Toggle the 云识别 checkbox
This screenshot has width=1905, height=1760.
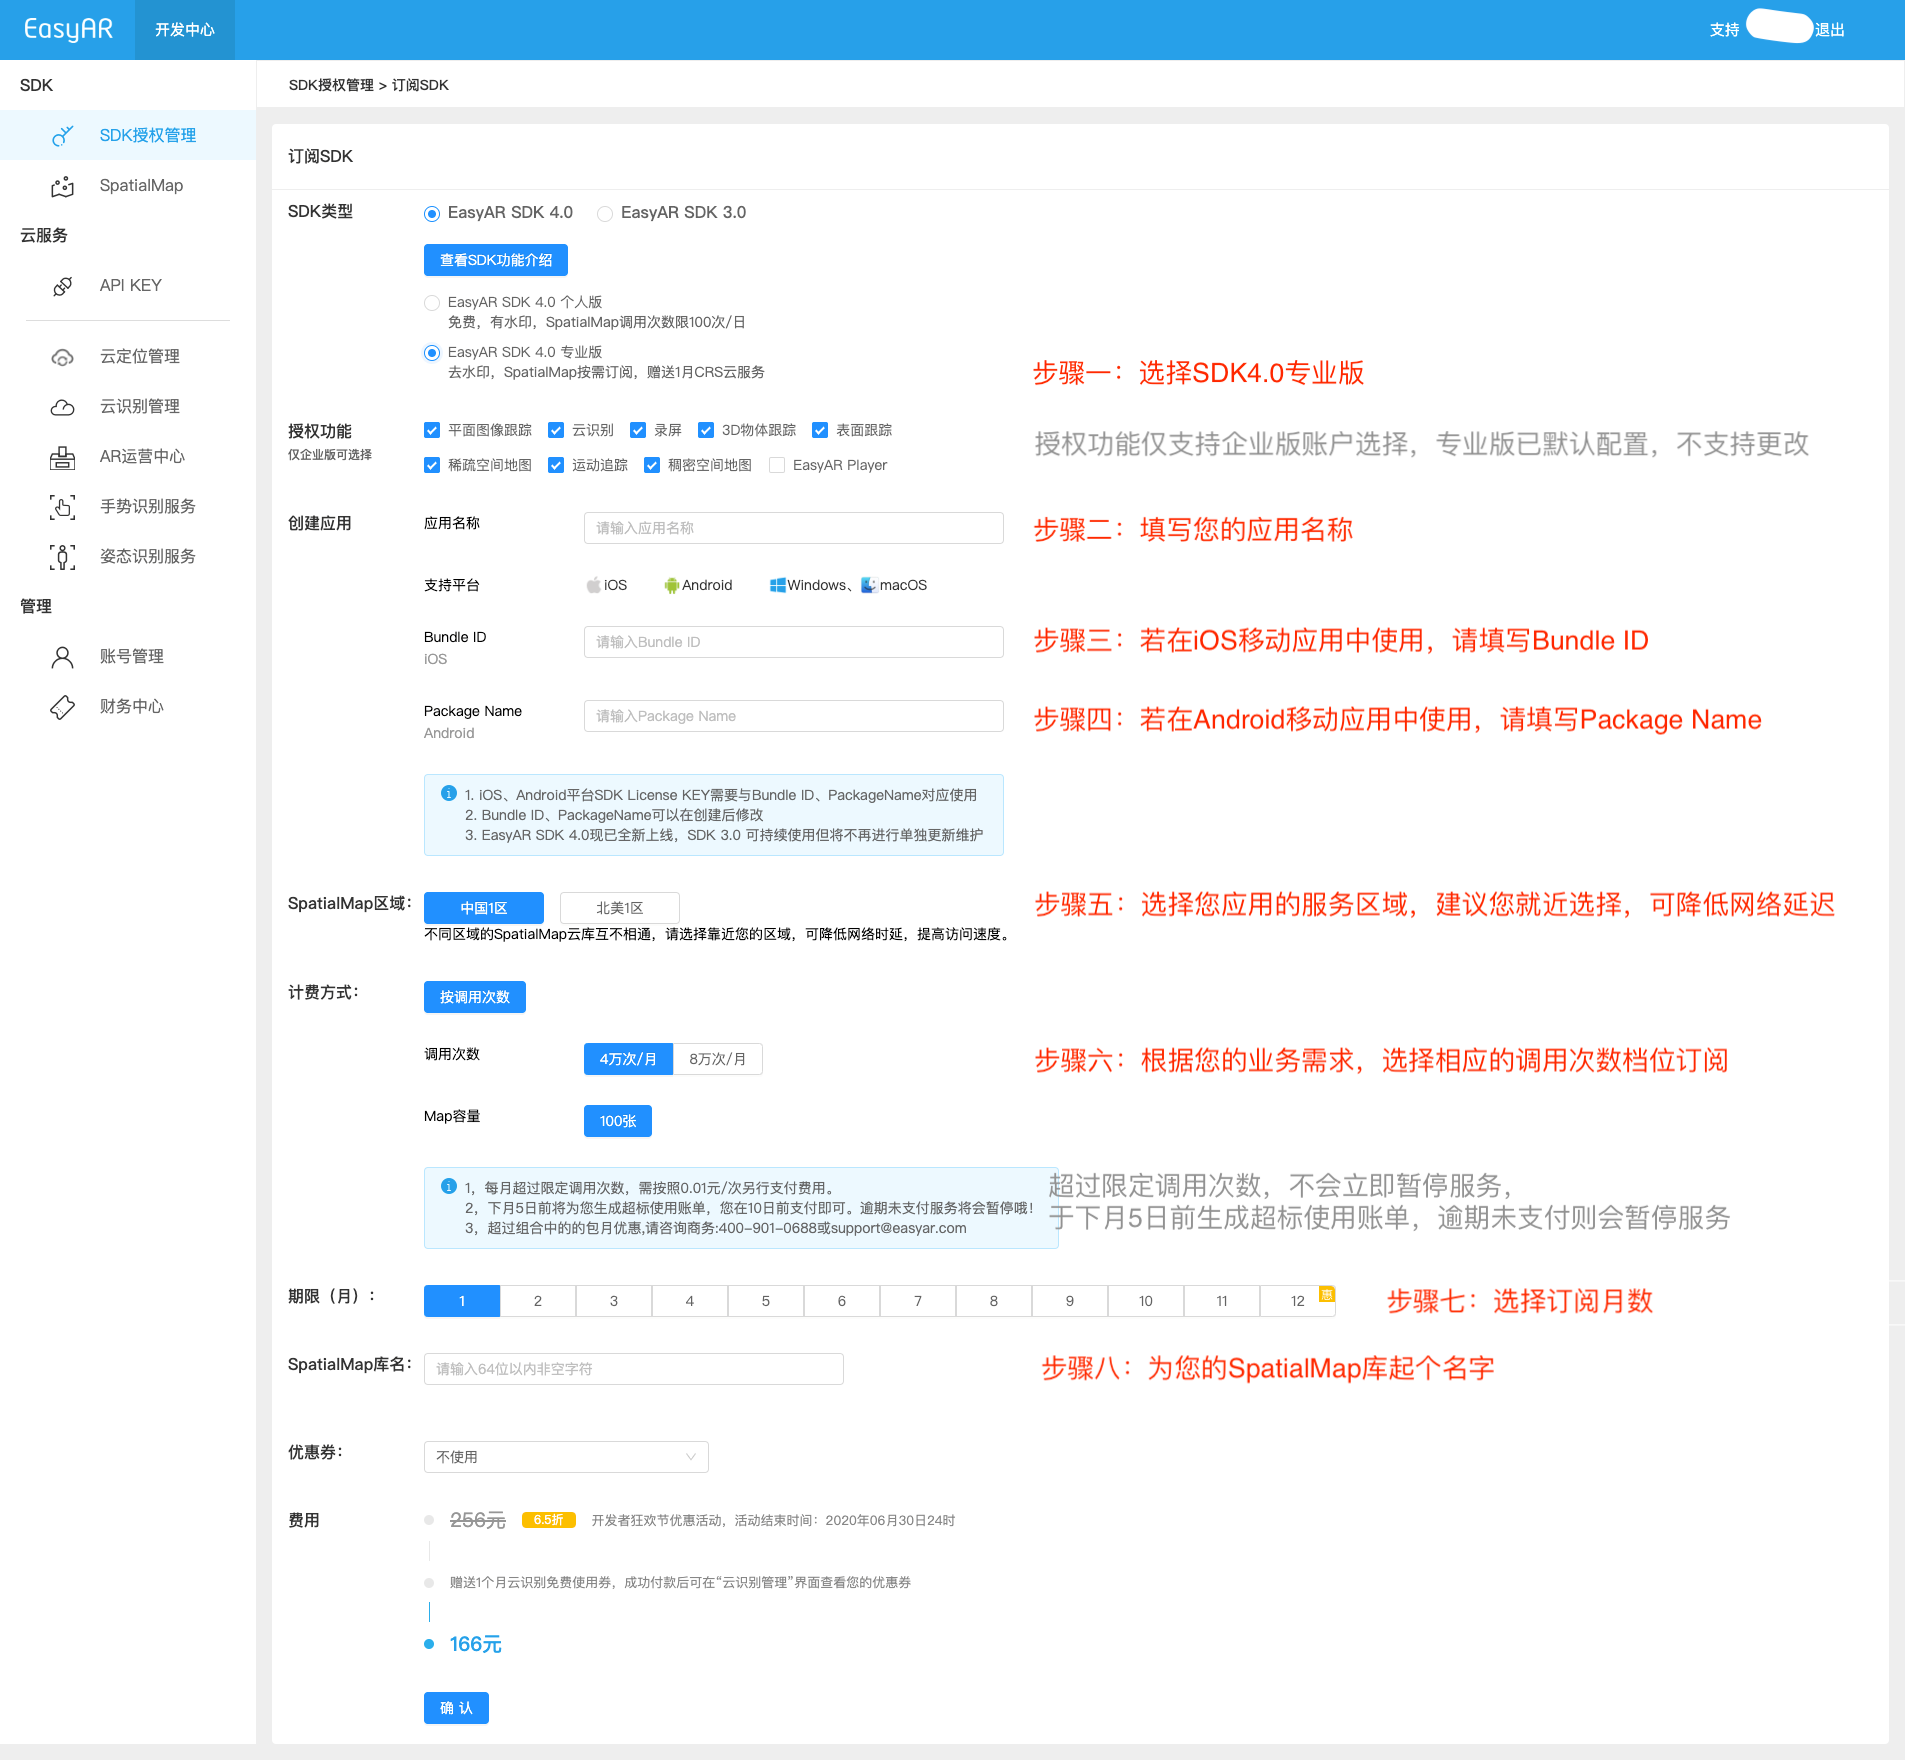coord(556,430)
